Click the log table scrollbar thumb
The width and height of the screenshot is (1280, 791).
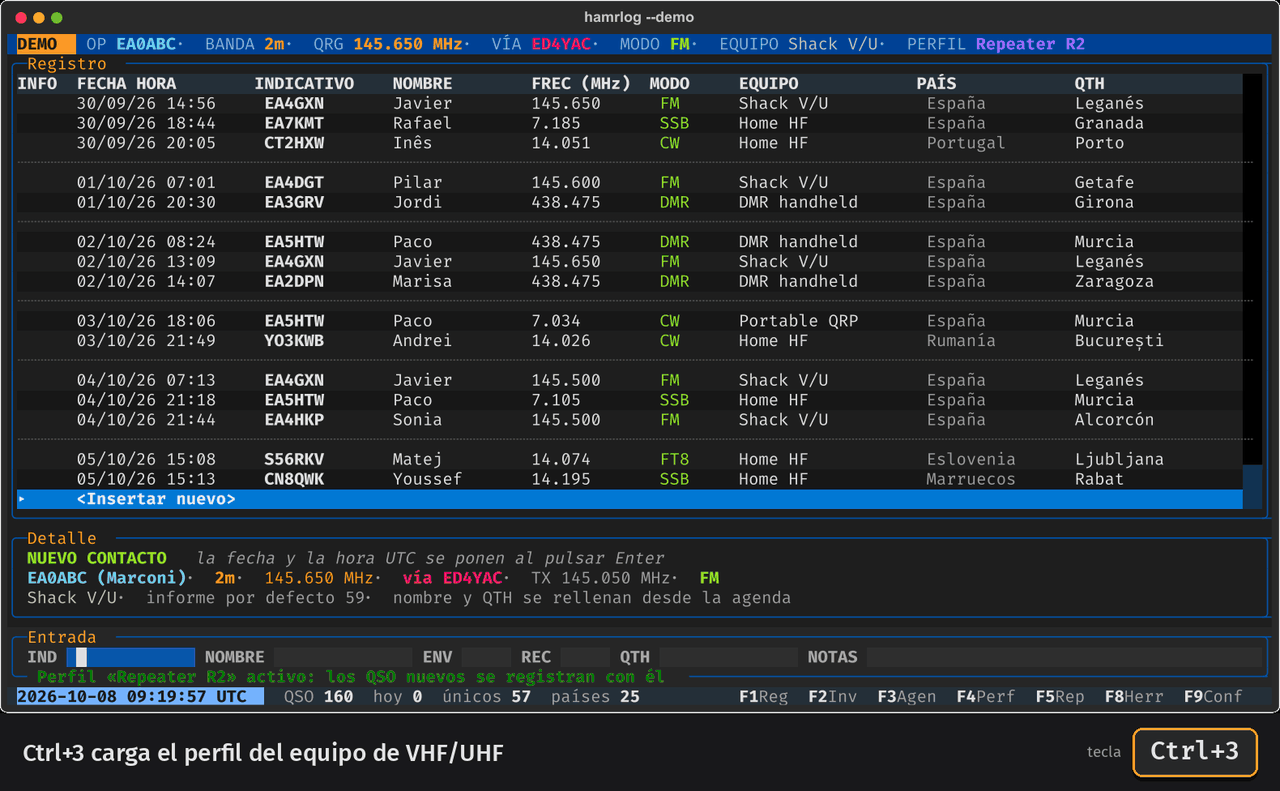tap(1252, 487)
